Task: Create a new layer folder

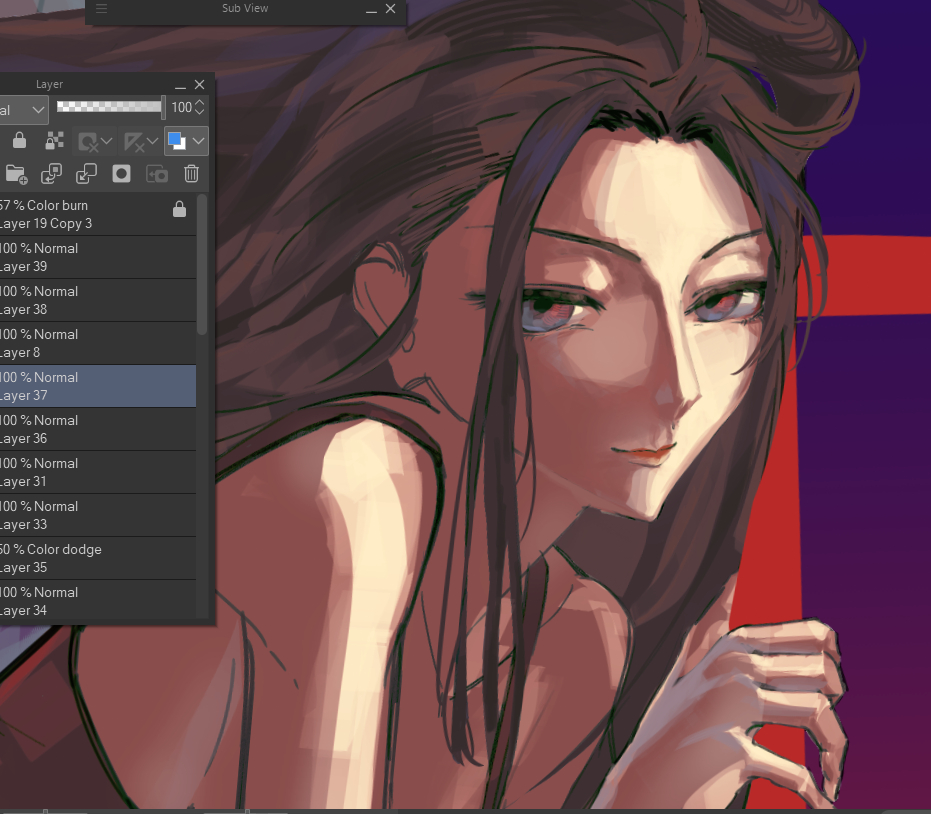Action: (x=15, y=174)
